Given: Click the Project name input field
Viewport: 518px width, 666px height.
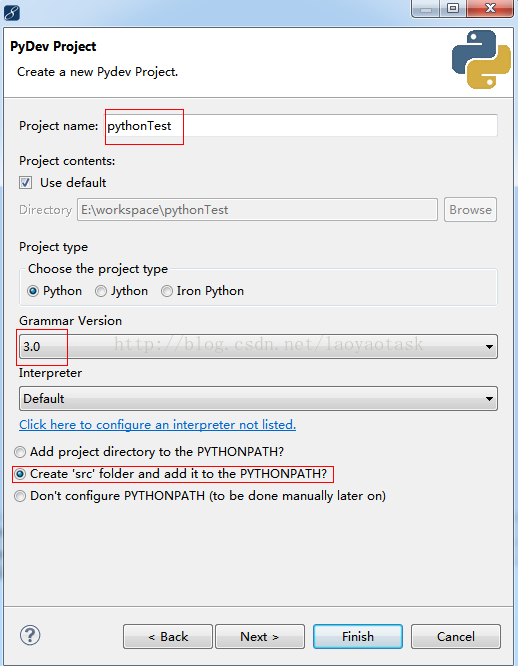Looking at the screenshot, I should [301, 126].
